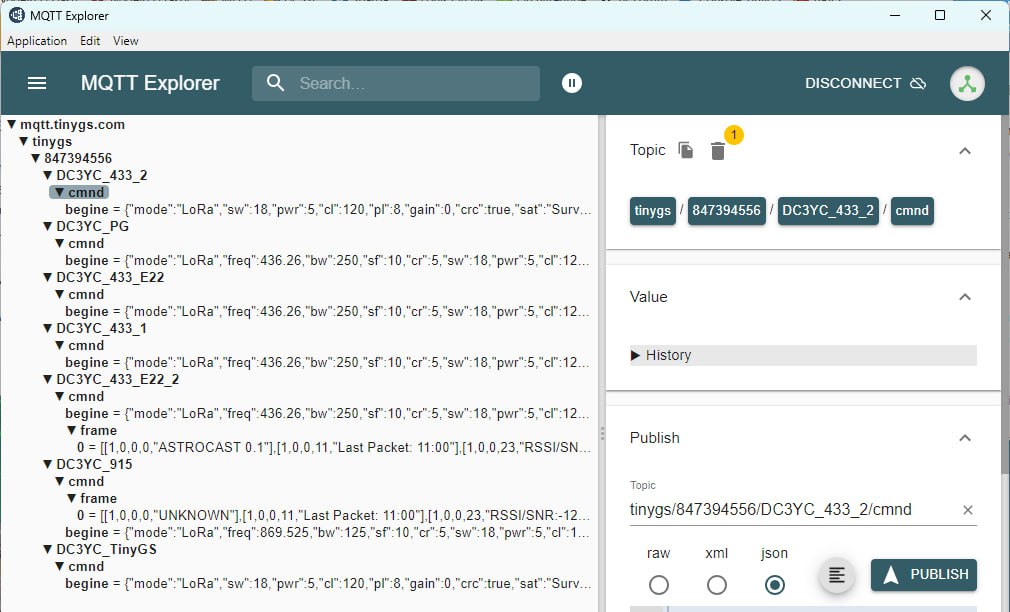This screenshot has width=1010, height=612.
Task: Click the cmnd topic breadcrumb chip
Action: coord(912,211)
